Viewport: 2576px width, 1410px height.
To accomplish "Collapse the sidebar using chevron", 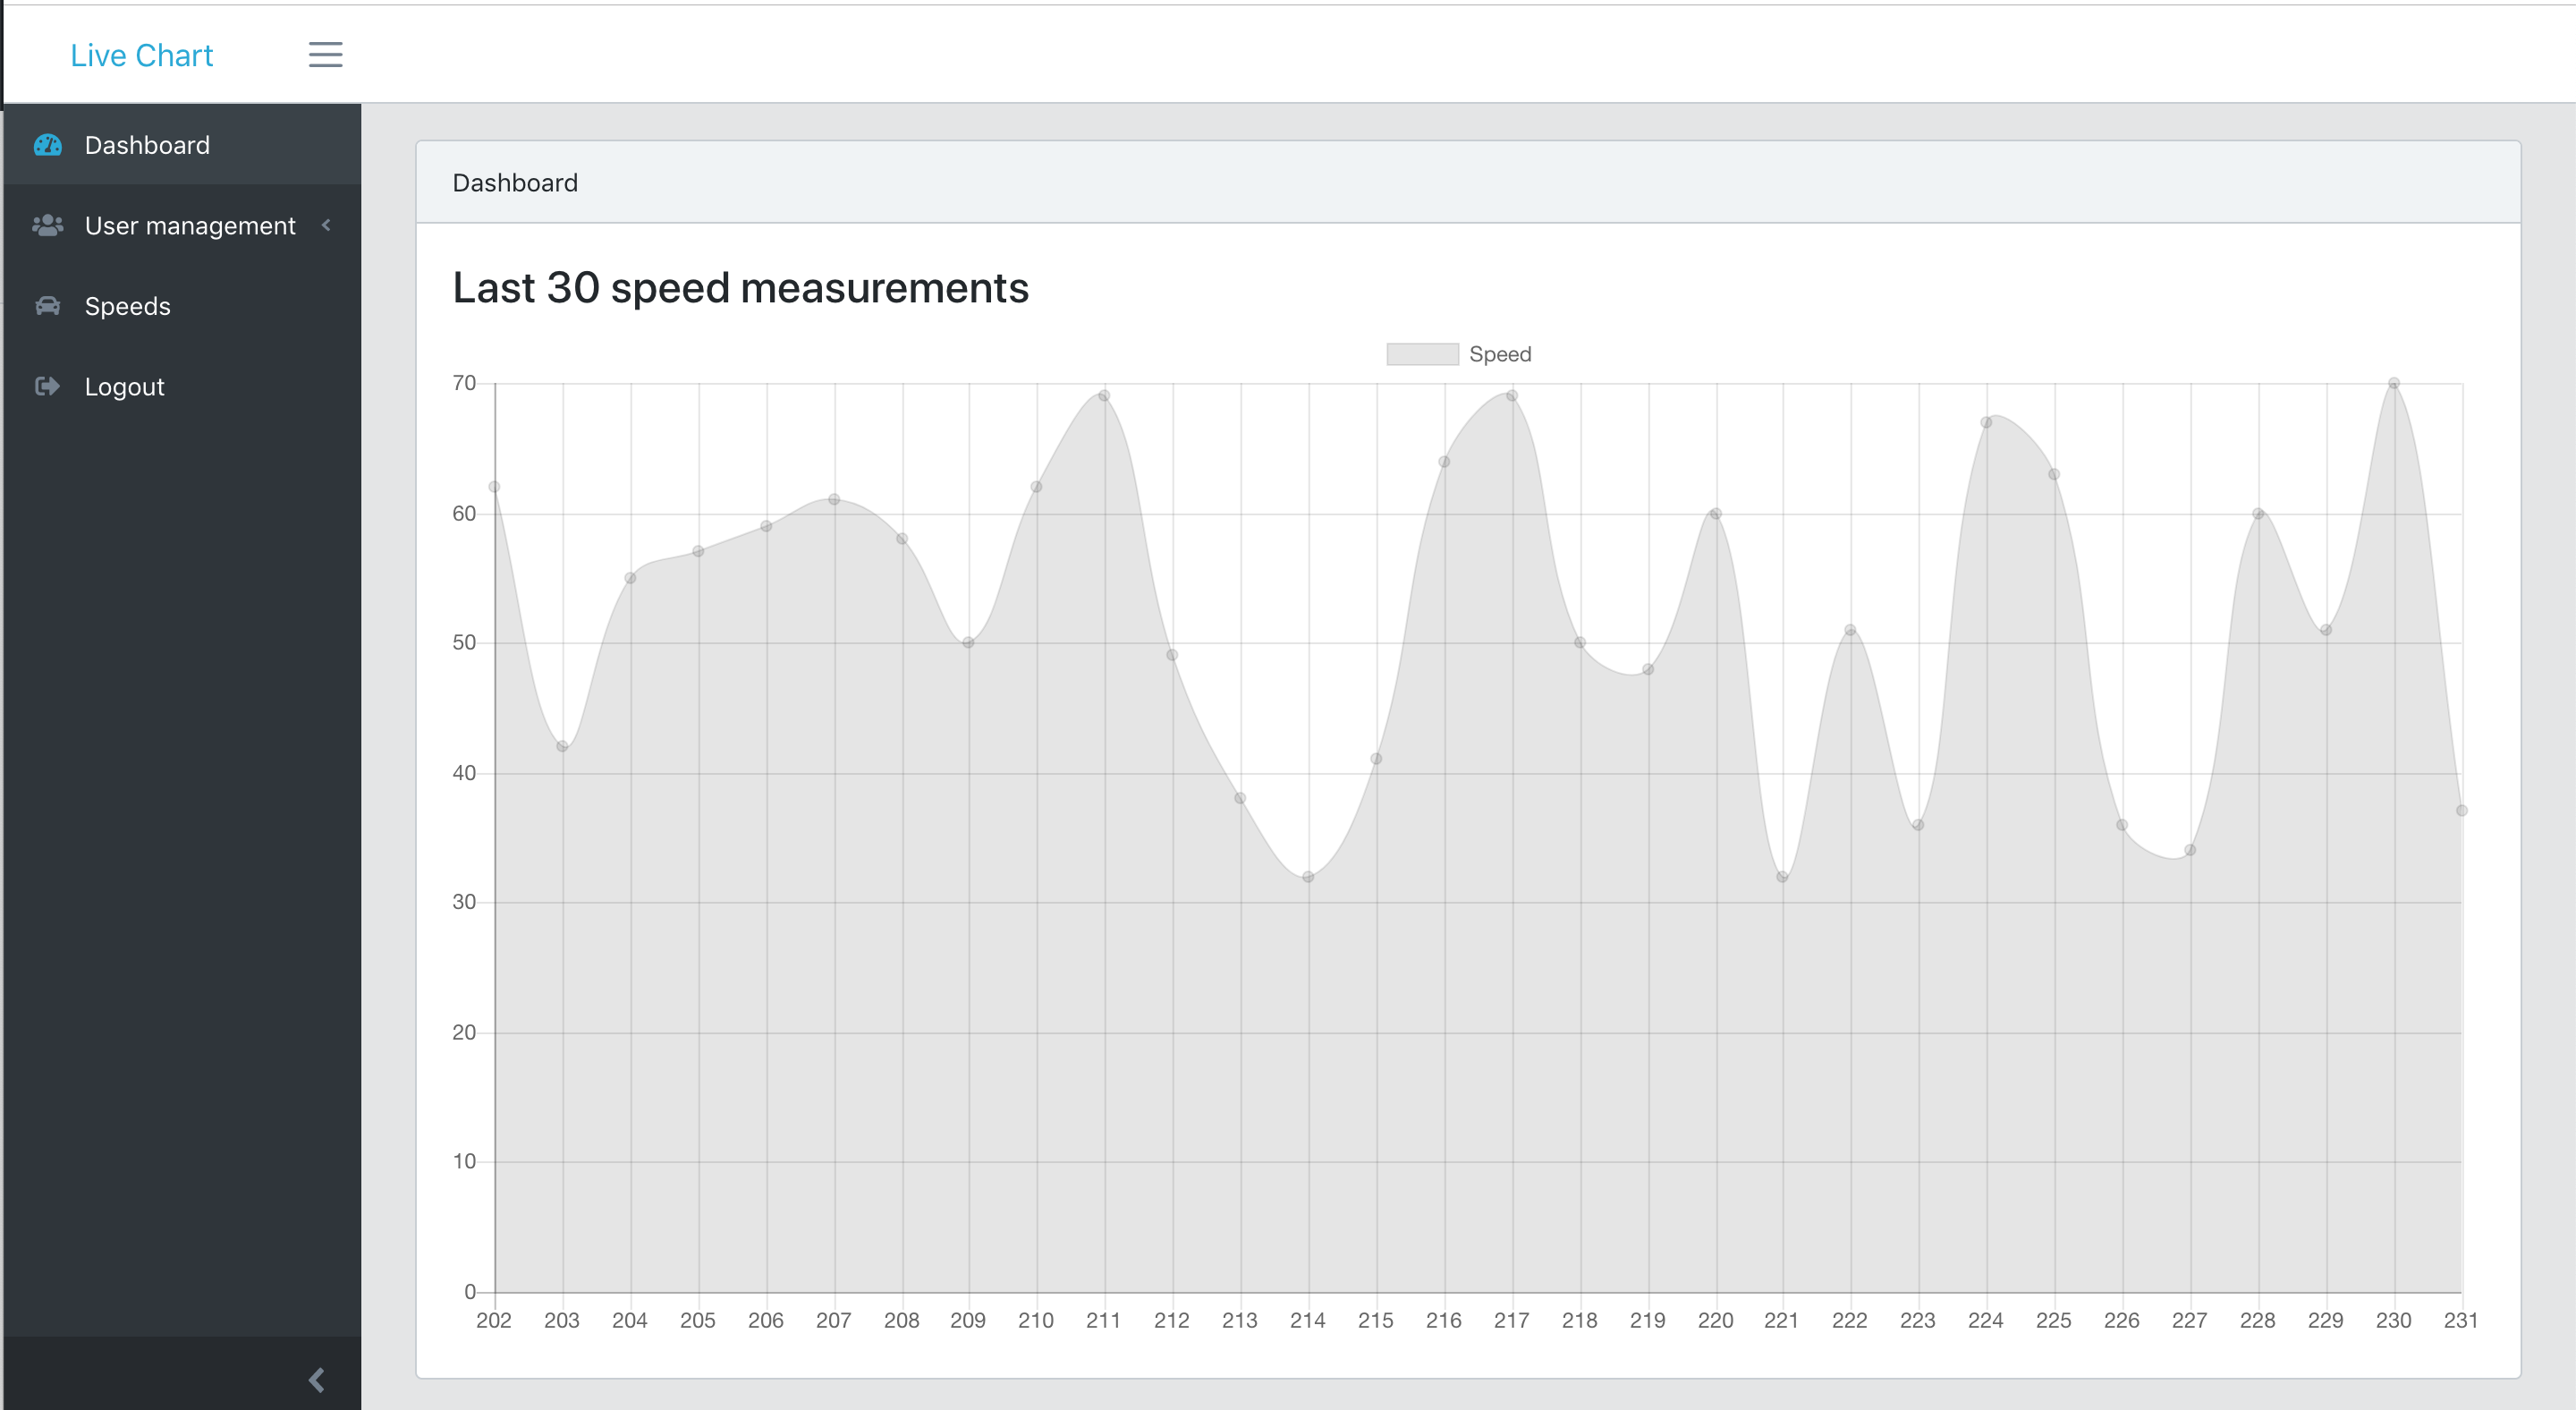I will [x=316, y=1379].
